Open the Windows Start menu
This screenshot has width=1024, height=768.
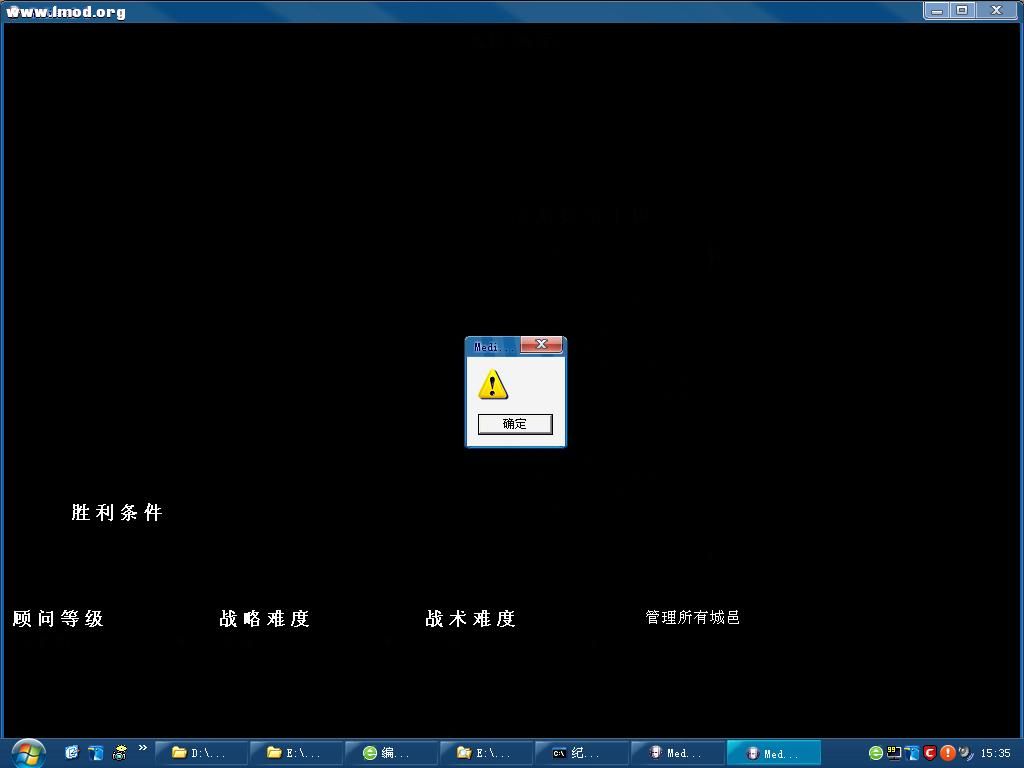28,752
